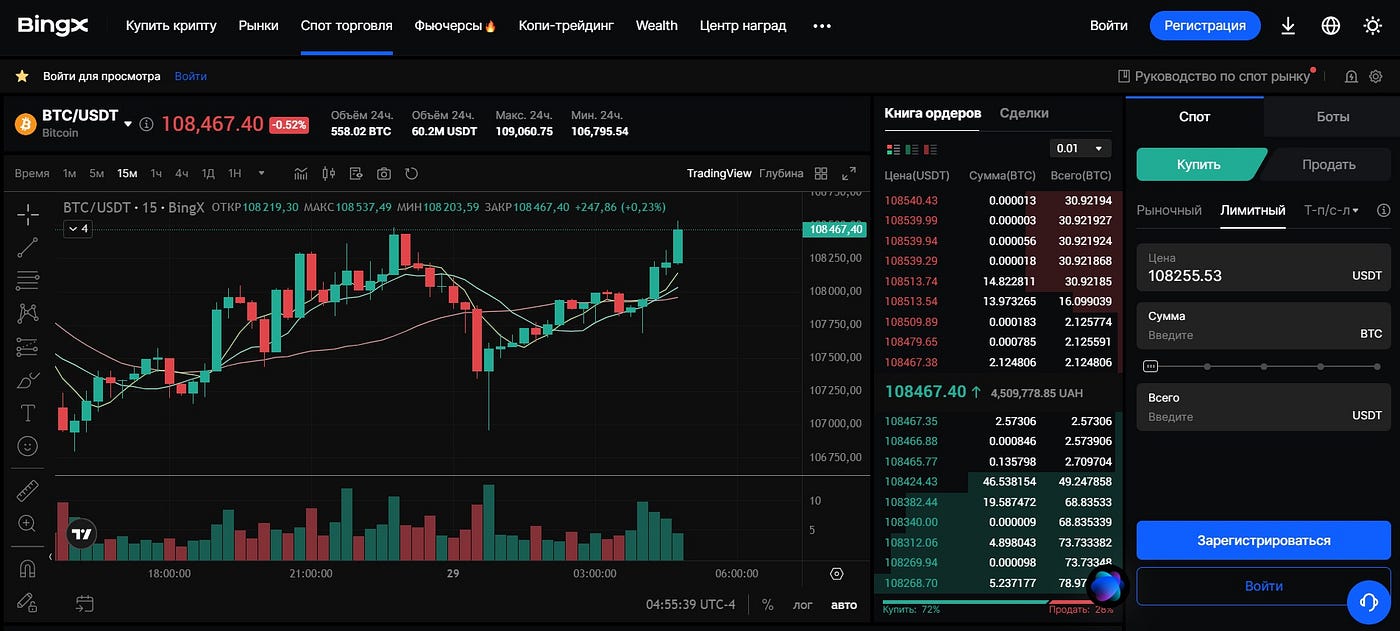Toggle lock all drawing tools

[28, 603]
